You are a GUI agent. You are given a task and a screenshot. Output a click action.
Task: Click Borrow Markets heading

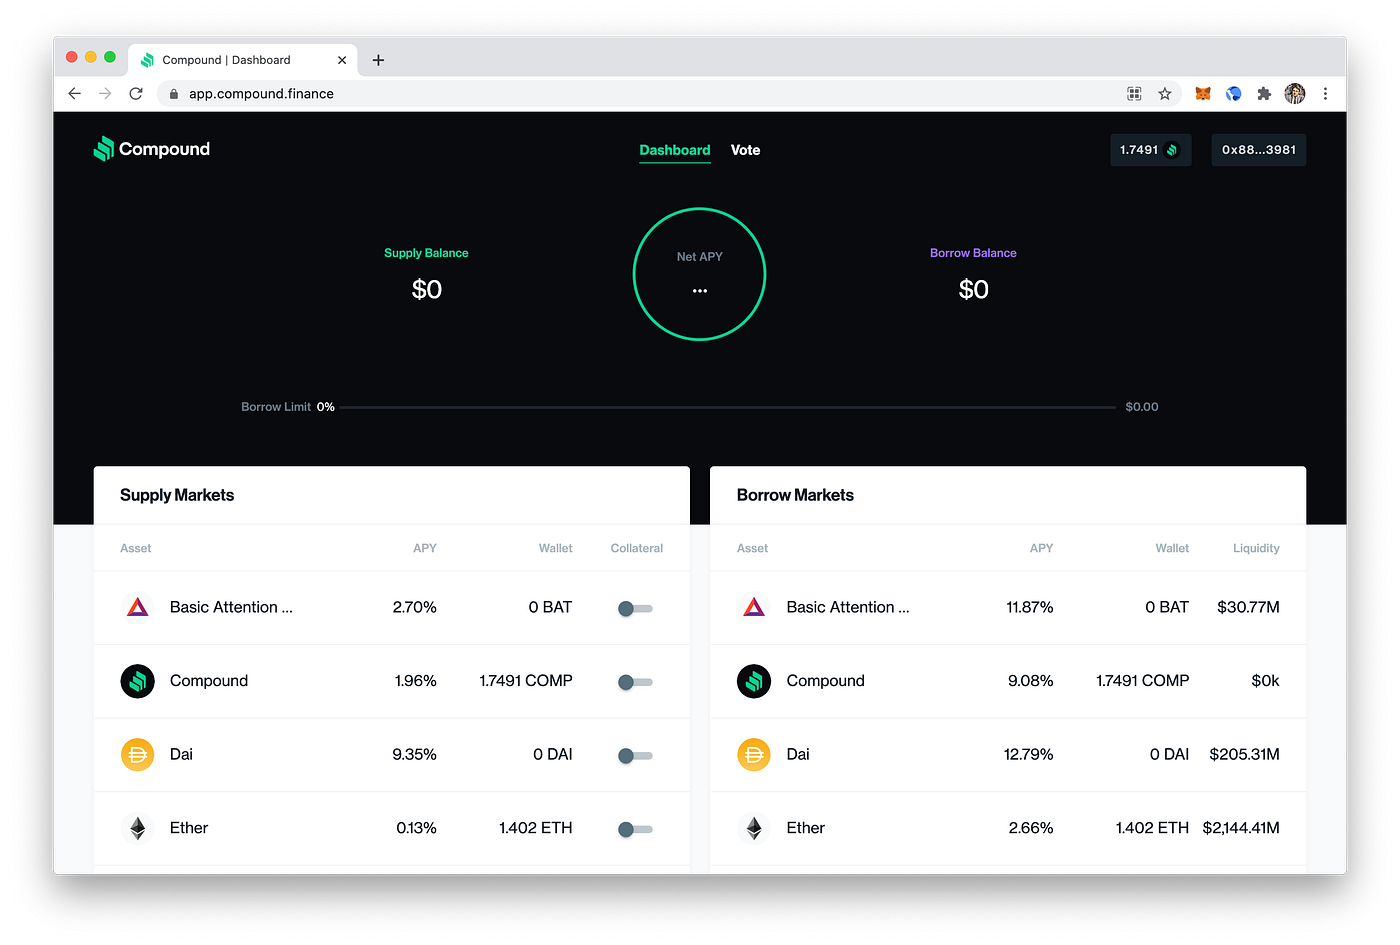point(795,495)
